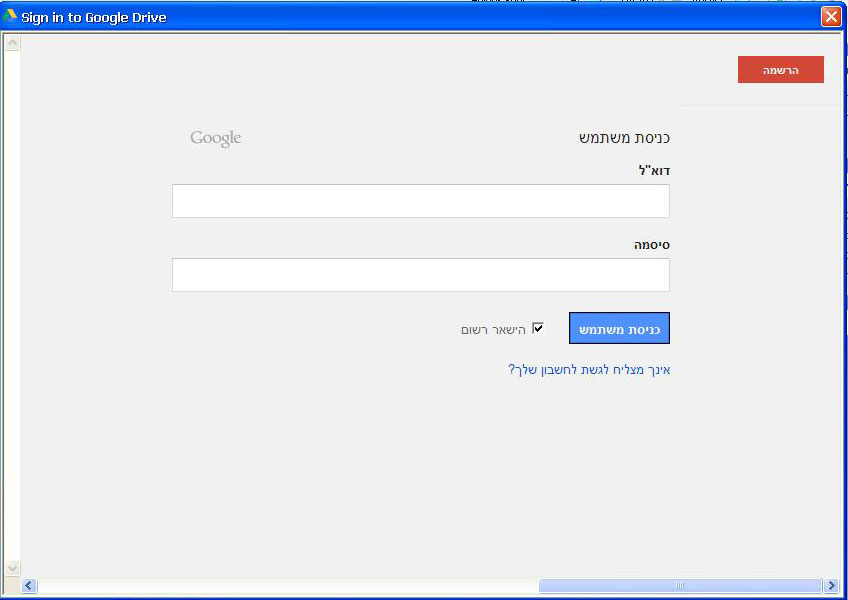The height and width of the screenshot is (600, 848).
Task: Click the vertical scrollbar up arrow
Action: tap(12, 43)
